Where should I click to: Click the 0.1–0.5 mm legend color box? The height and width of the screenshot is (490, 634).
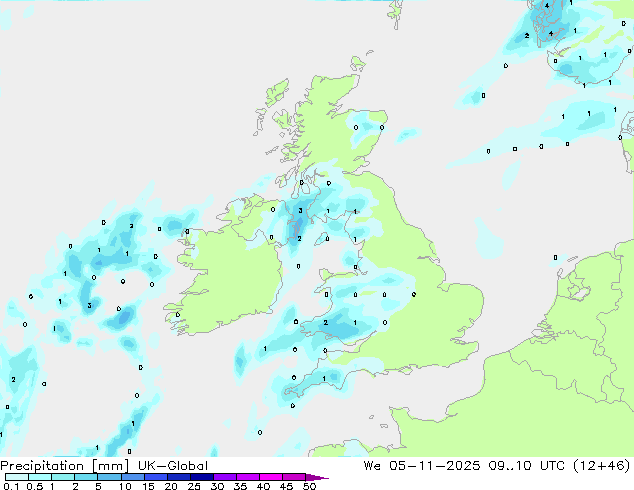point(17,477)
